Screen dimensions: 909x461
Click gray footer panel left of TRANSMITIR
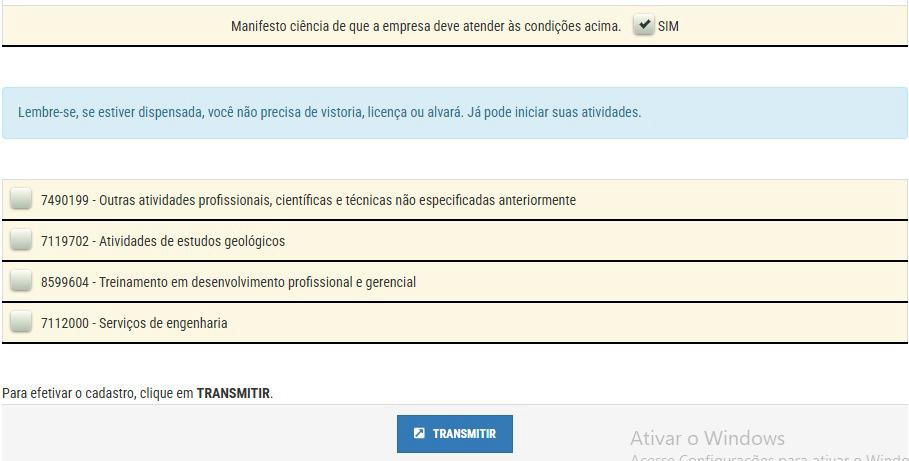point(199,433)
